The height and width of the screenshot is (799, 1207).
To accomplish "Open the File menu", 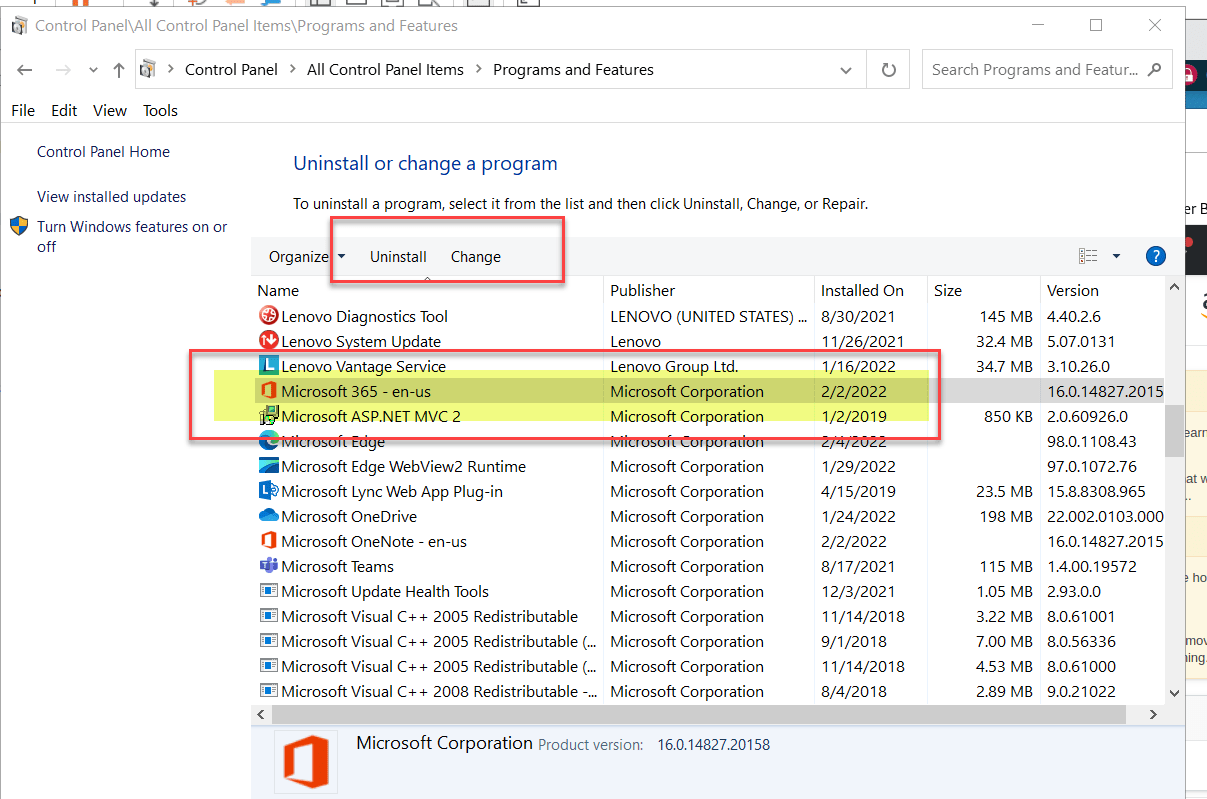I will pos(23,110).
